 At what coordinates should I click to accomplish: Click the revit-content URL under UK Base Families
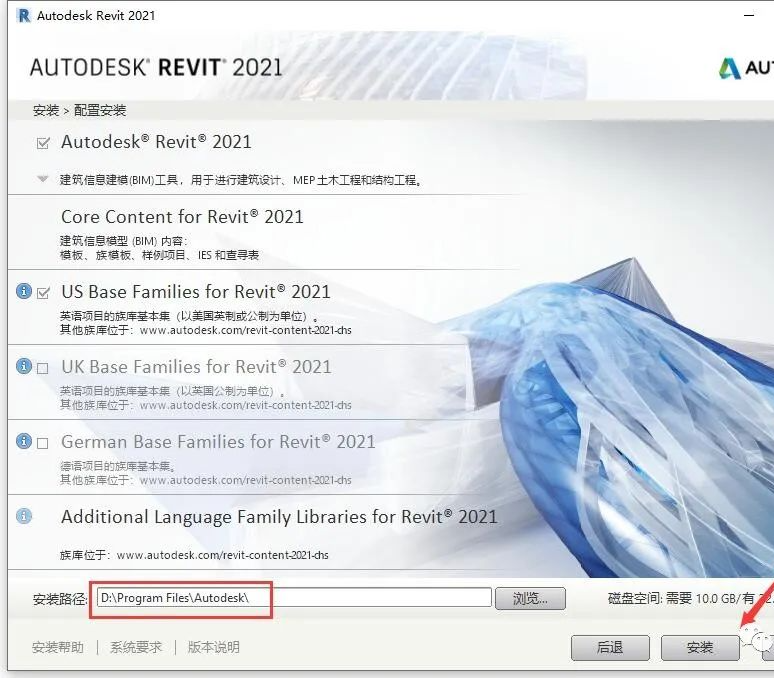tap(245, 405)
